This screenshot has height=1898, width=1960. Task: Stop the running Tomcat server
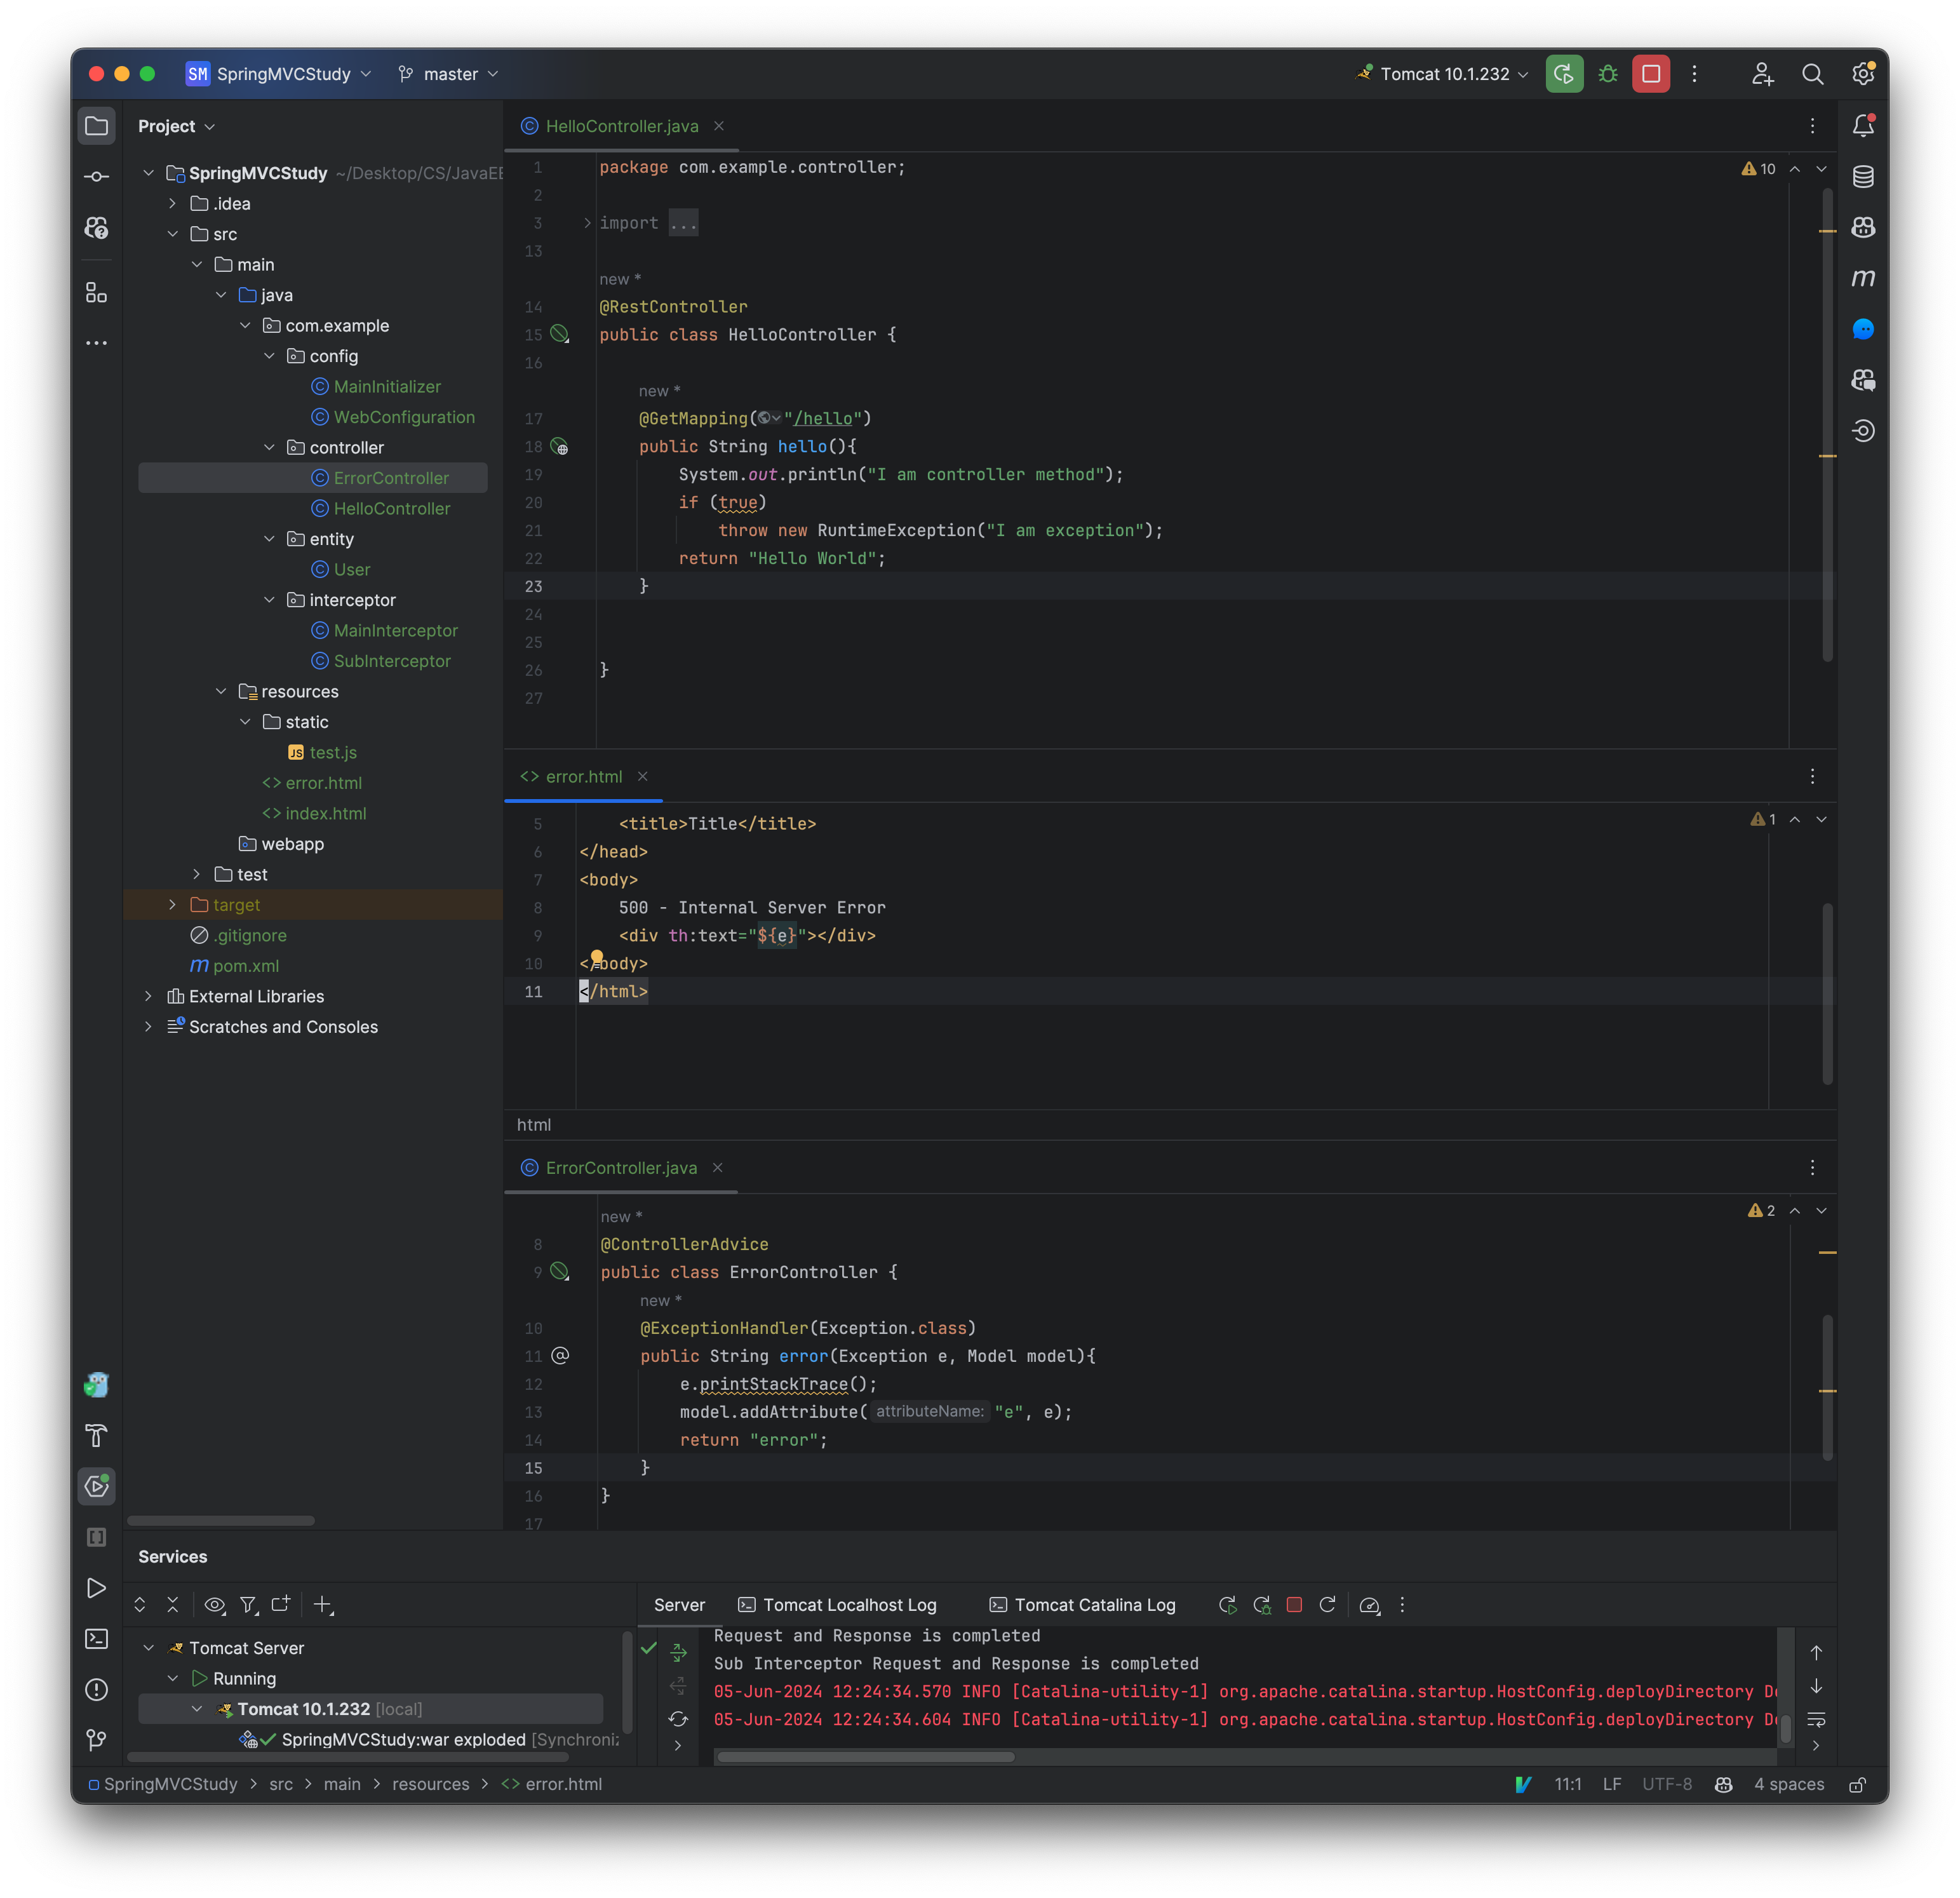click(x=1650, y=73)
